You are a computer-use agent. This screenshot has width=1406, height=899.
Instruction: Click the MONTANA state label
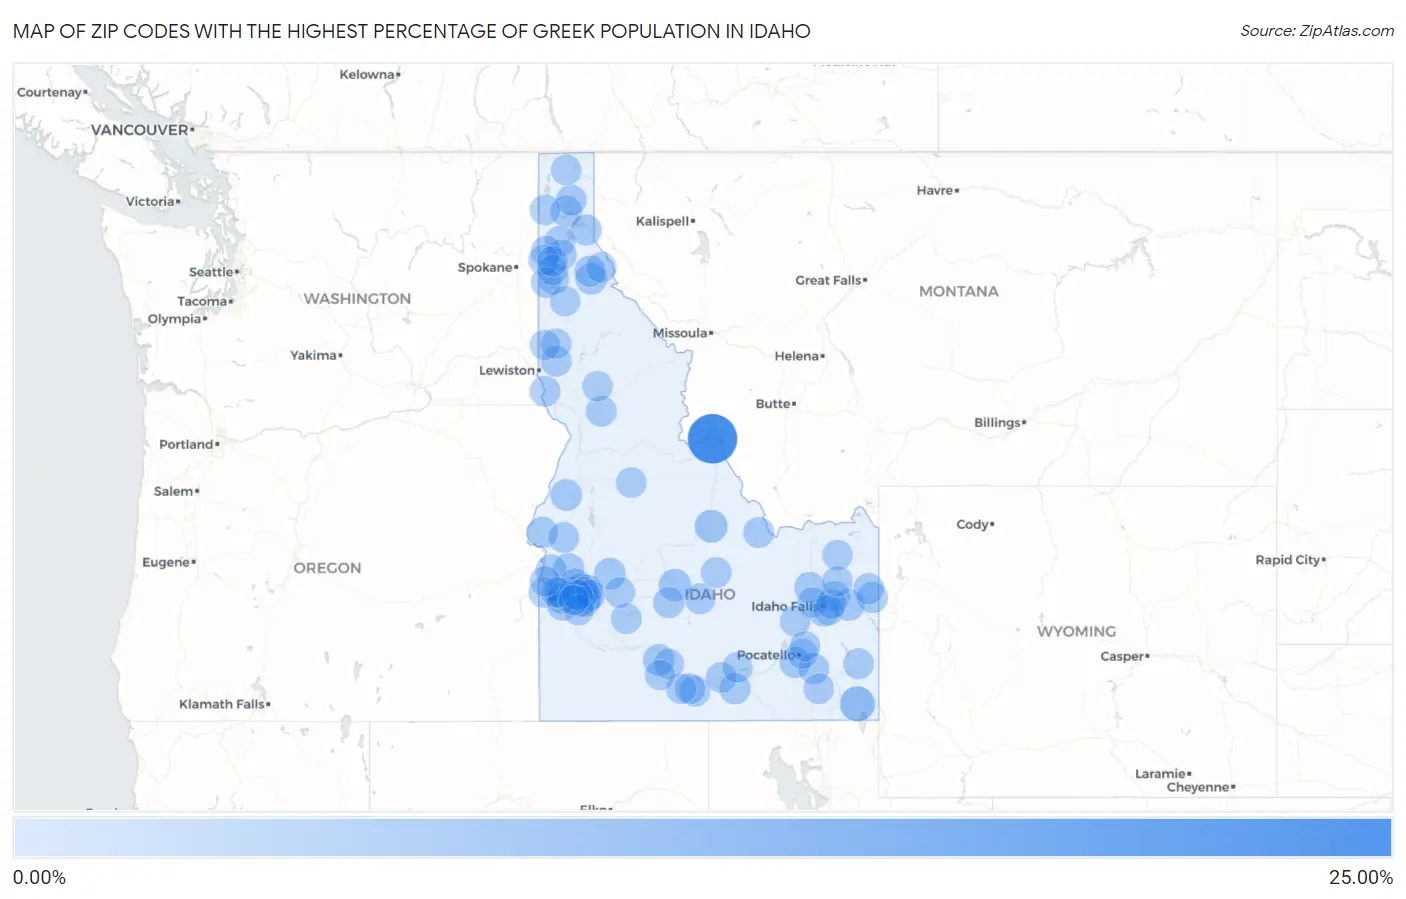(959, 291)
